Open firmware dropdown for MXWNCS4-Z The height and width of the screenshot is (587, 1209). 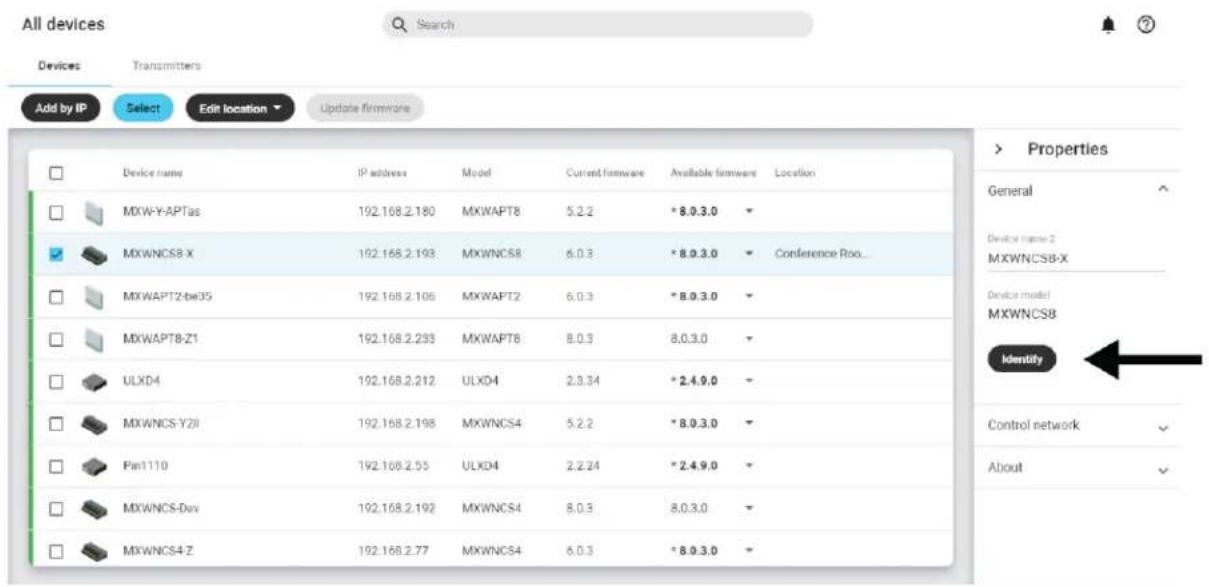[750, 550]
